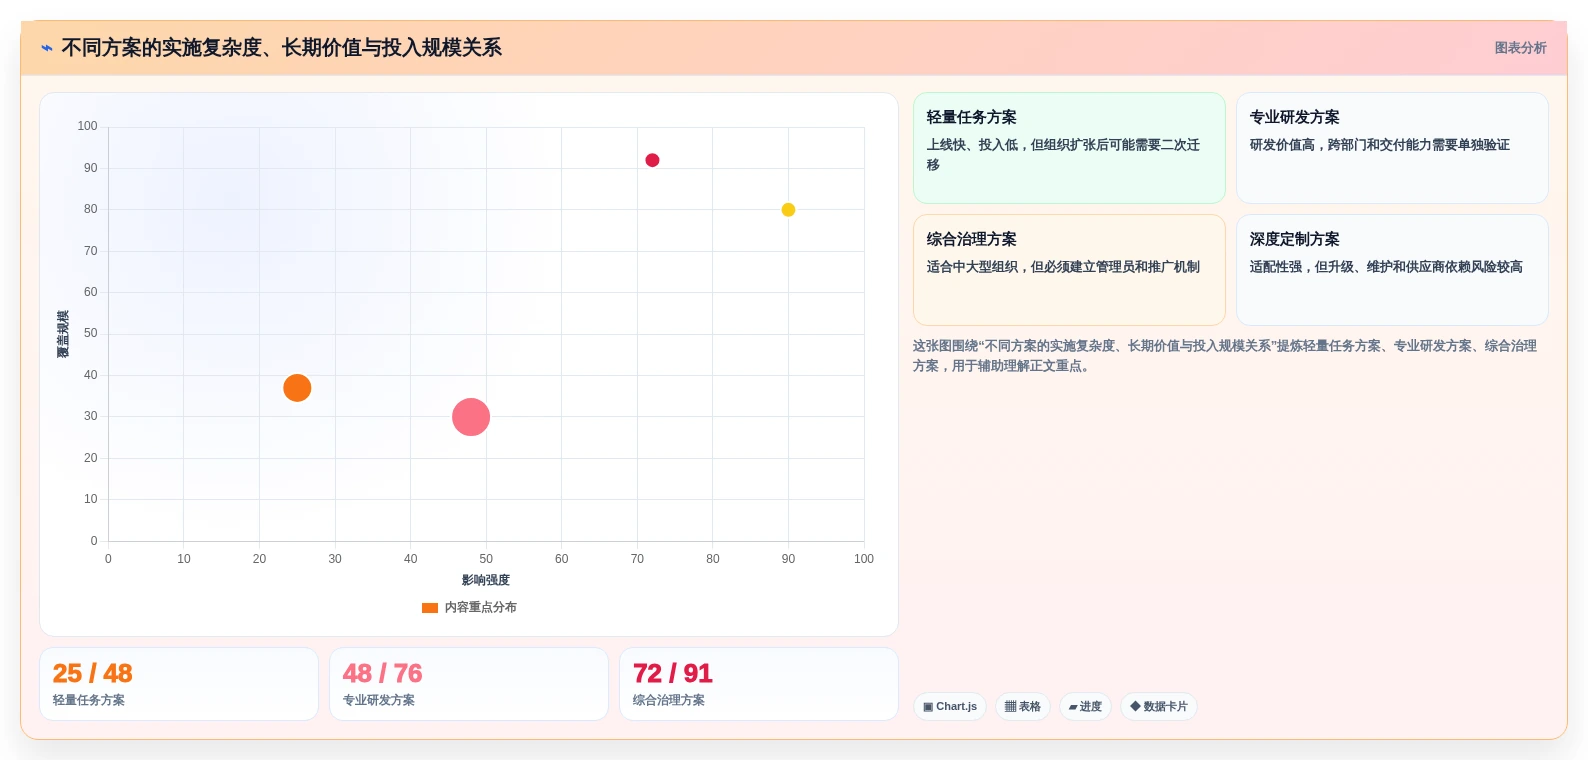Open the 专业研发方案 card
The height and width of the screenshot is (760, 1588).
[1392, 148]
